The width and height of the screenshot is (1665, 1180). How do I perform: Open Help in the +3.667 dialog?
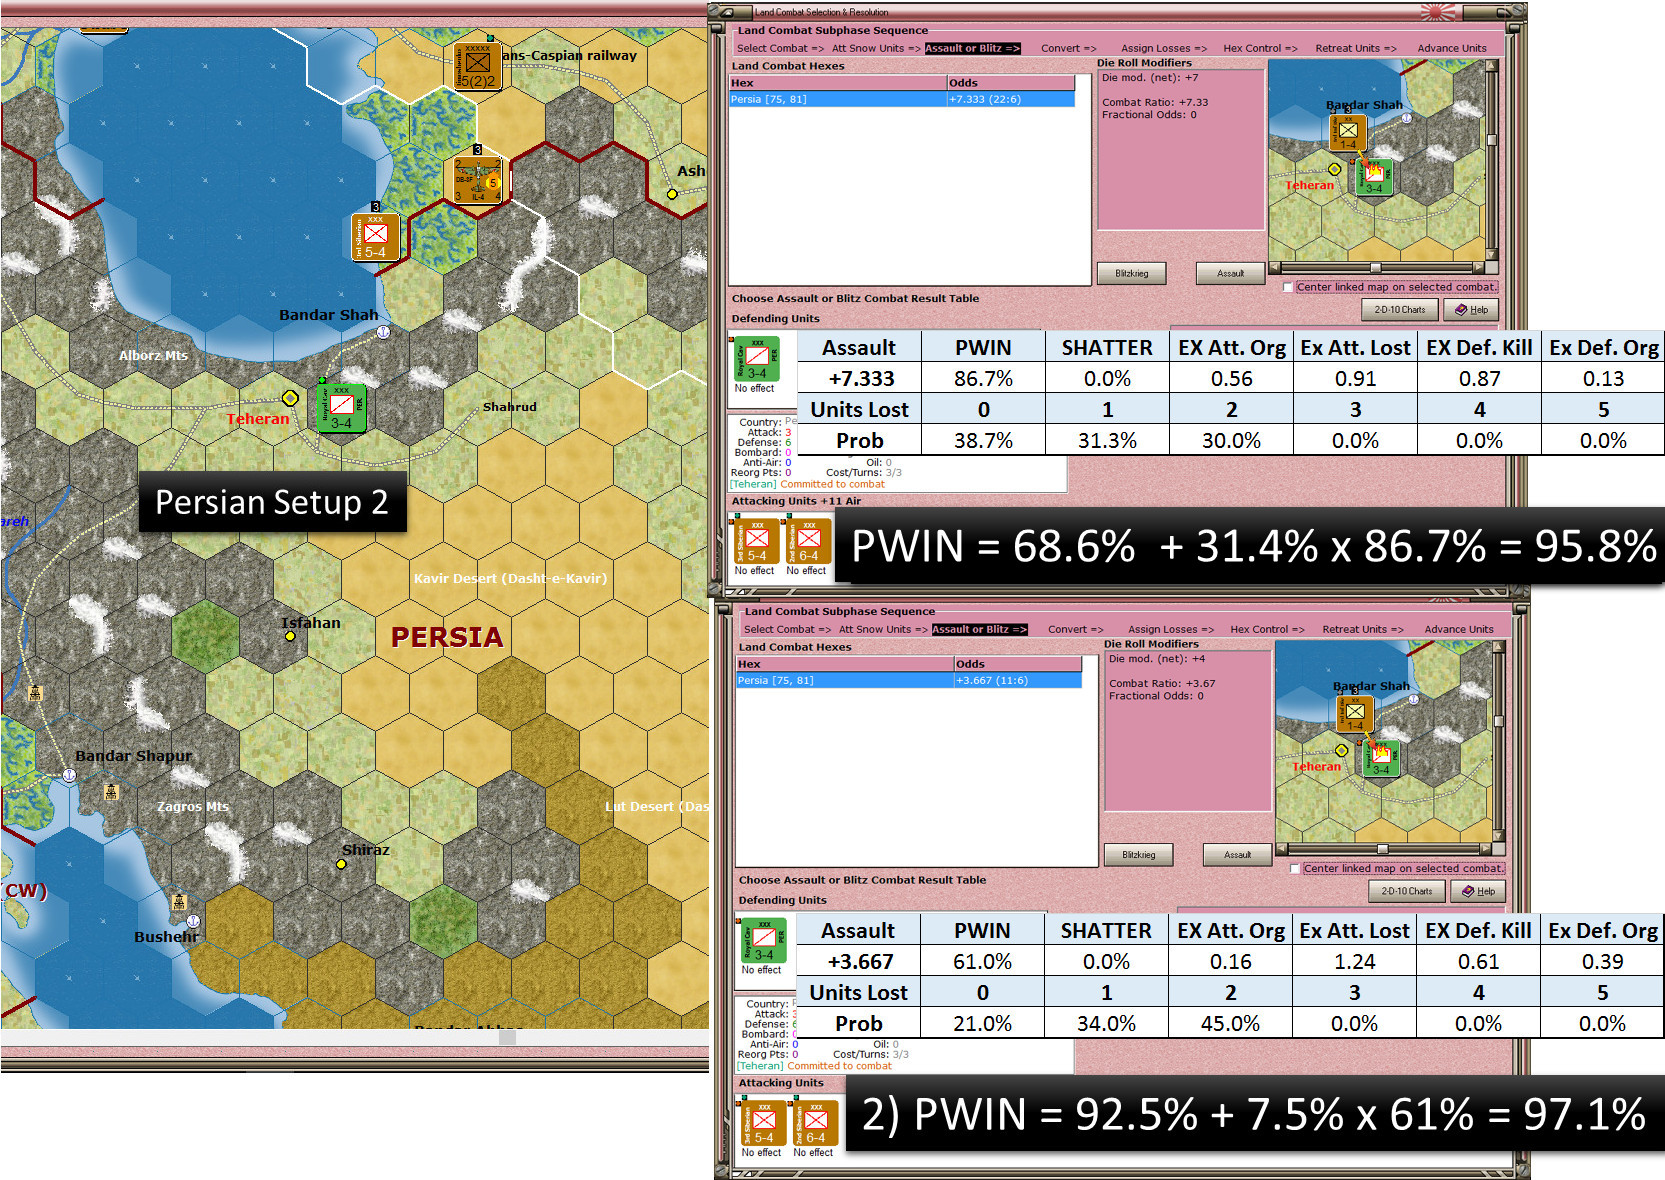tap(1478, 891)
